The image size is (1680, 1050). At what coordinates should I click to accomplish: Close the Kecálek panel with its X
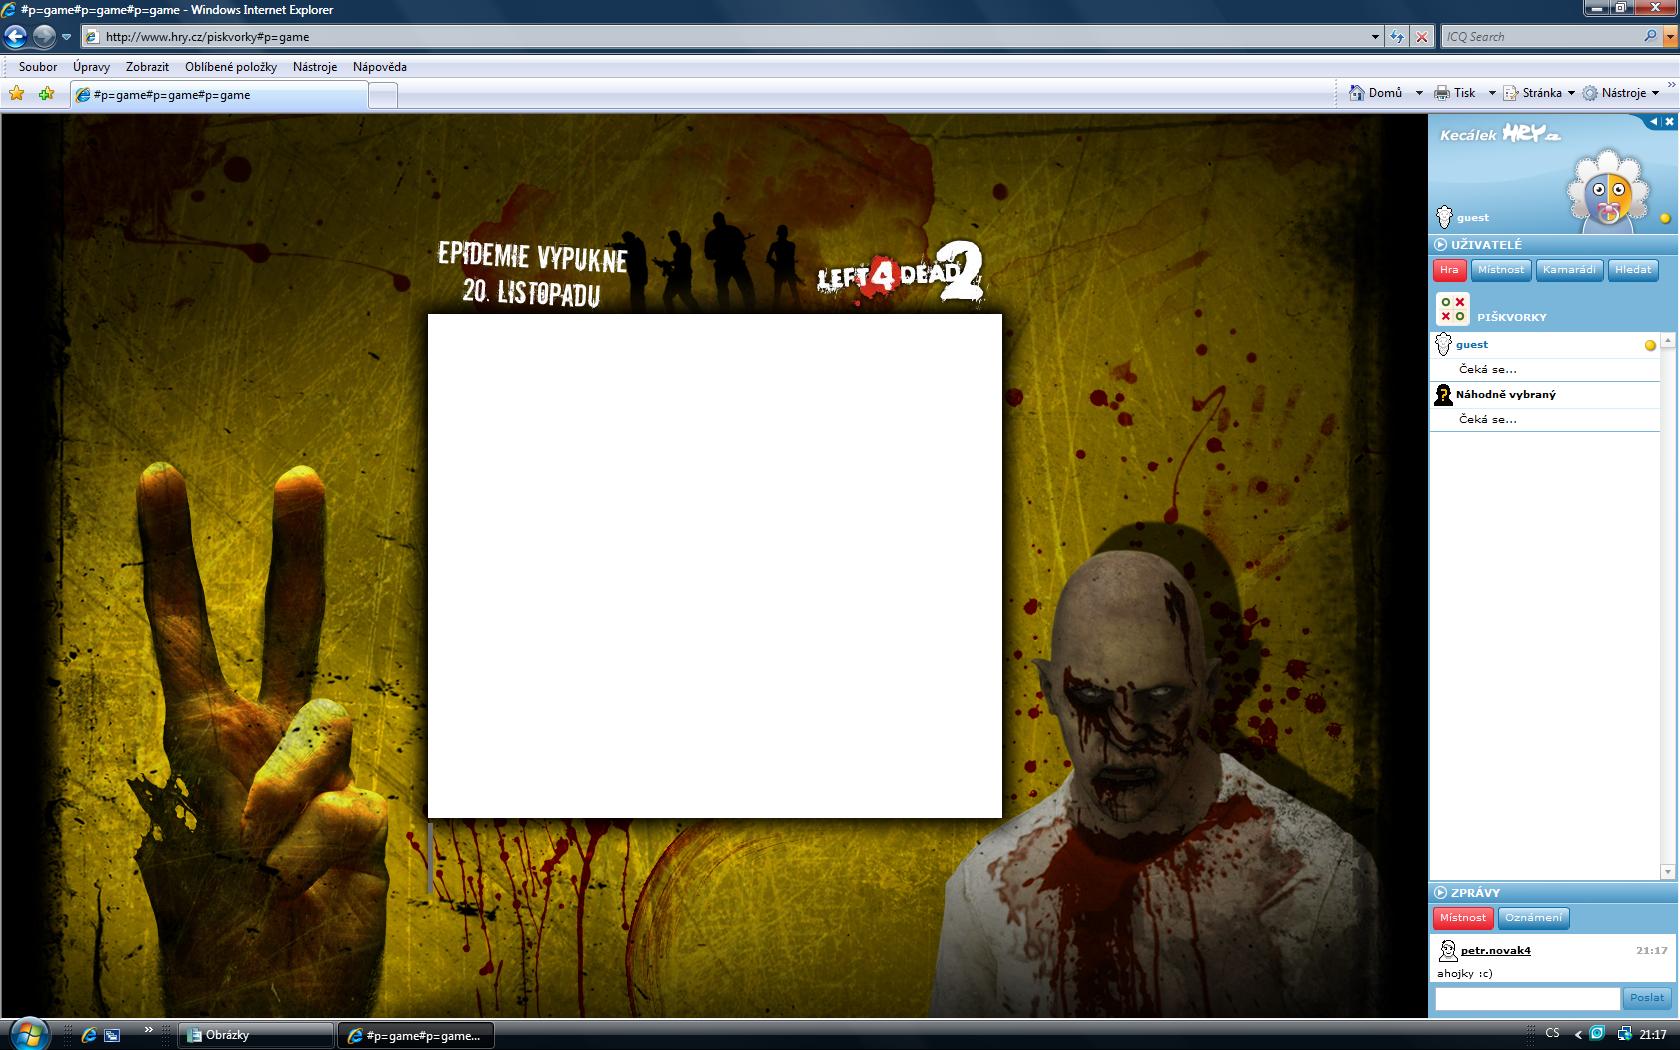(x=1669, y=122)
